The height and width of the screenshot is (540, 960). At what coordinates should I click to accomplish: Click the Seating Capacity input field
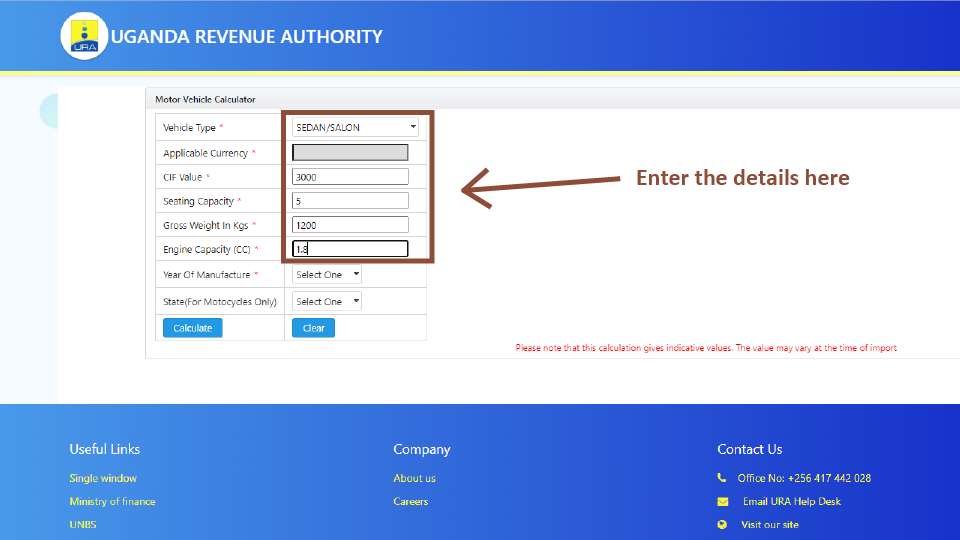(x=350, y=201)
